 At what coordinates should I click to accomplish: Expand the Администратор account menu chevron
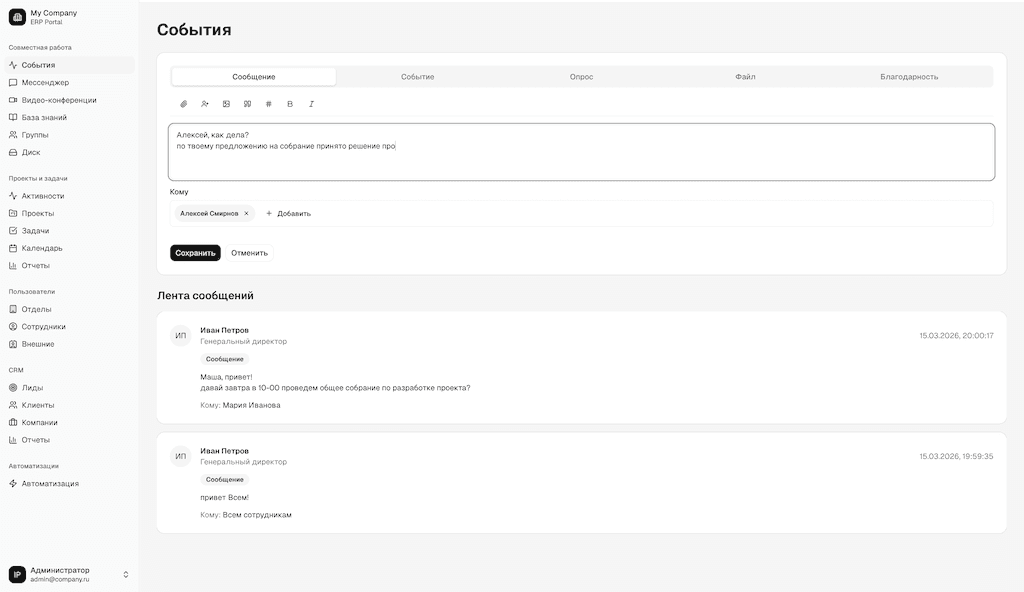click(125, 574)
